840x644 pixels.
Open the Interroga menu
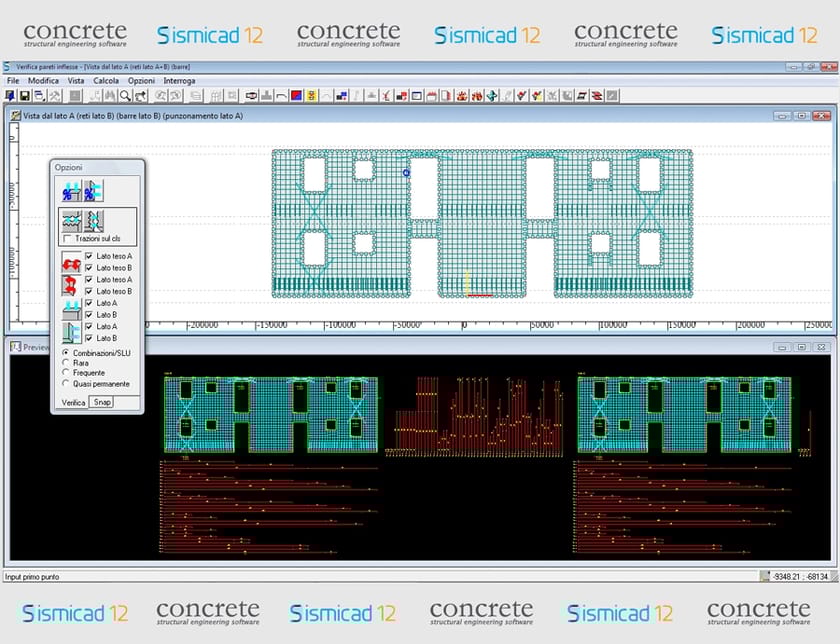[x=178, y=80]
